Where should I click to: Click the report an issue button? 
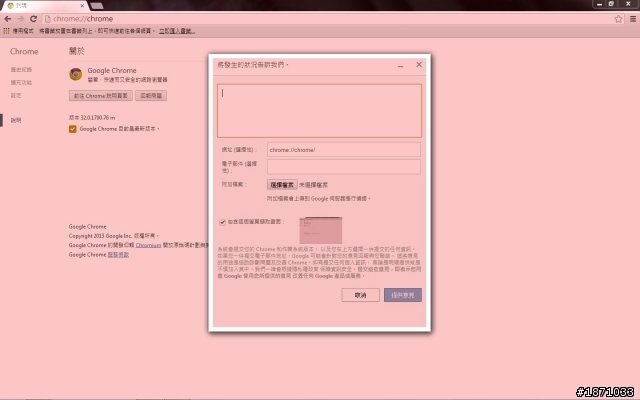[151, 96]
